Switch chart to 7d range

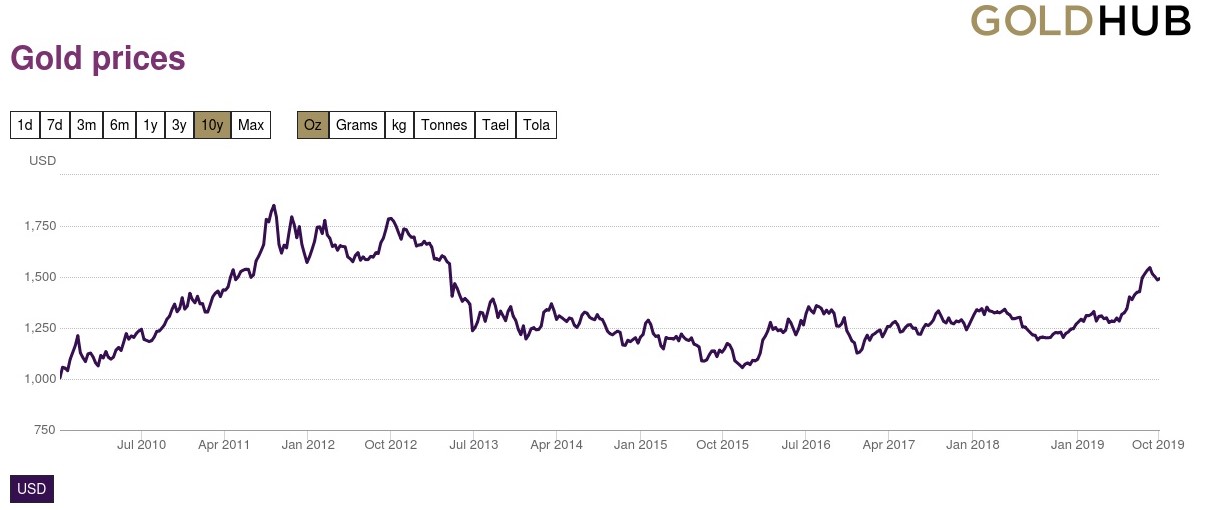coord(55,125)
